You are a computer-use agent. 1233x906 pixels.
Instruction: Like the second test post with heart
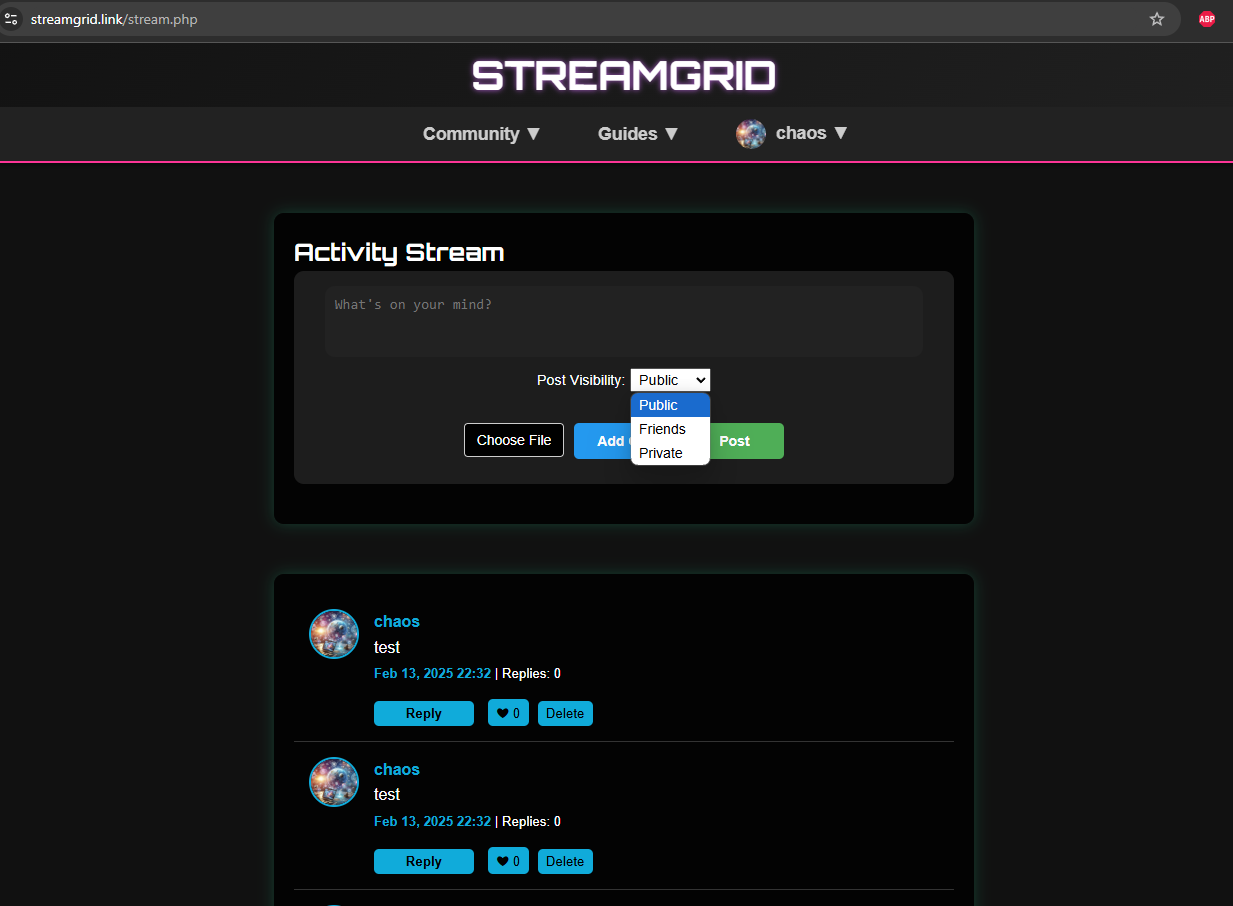click(508, 861)
